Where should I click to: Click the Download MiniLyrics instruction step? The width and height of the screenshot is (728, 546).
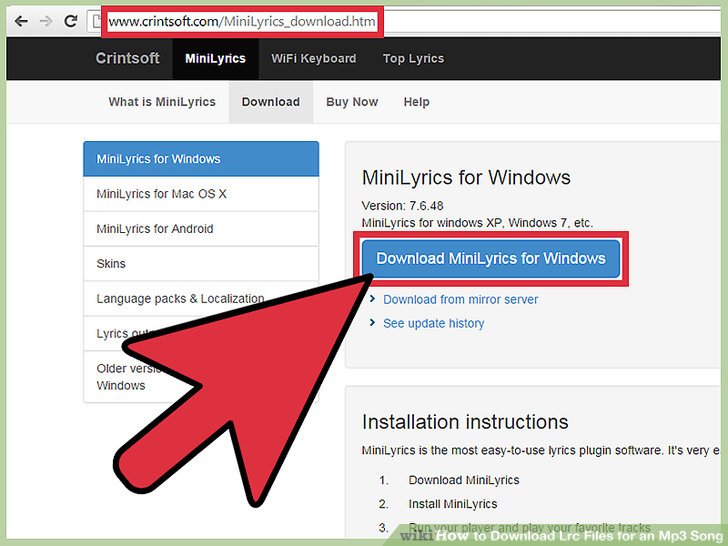tap(464, 480)
